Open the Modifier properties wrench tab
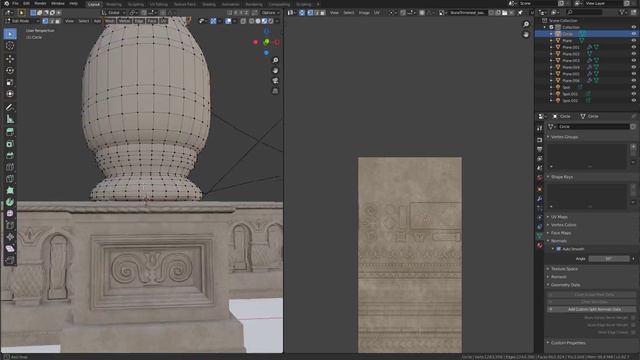 pyautogui.click(x=540, y=198)
